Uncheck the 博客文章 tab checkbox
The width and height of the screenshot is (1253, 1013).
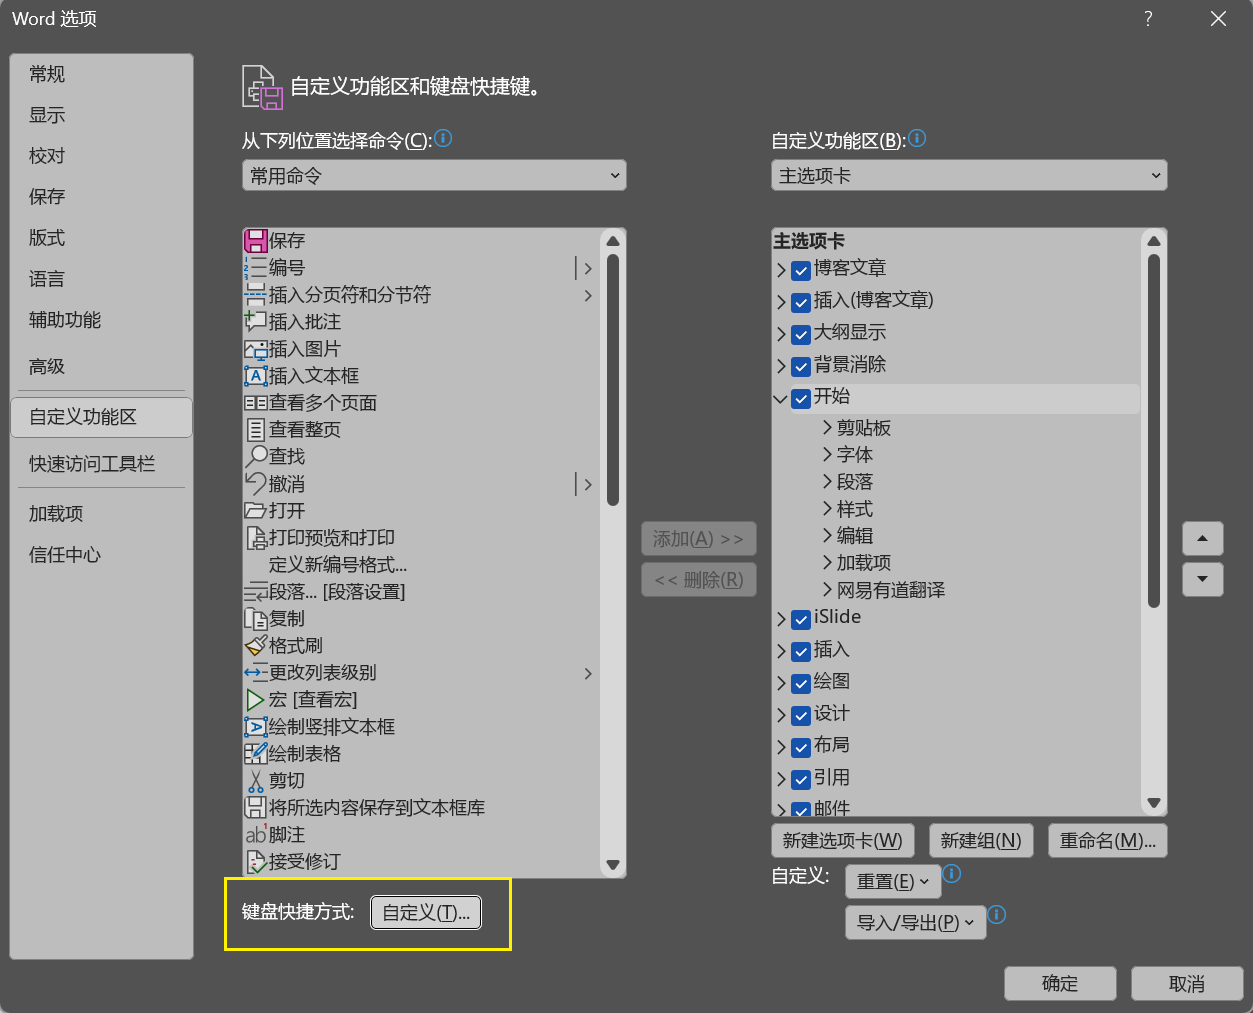coord(801,270)
